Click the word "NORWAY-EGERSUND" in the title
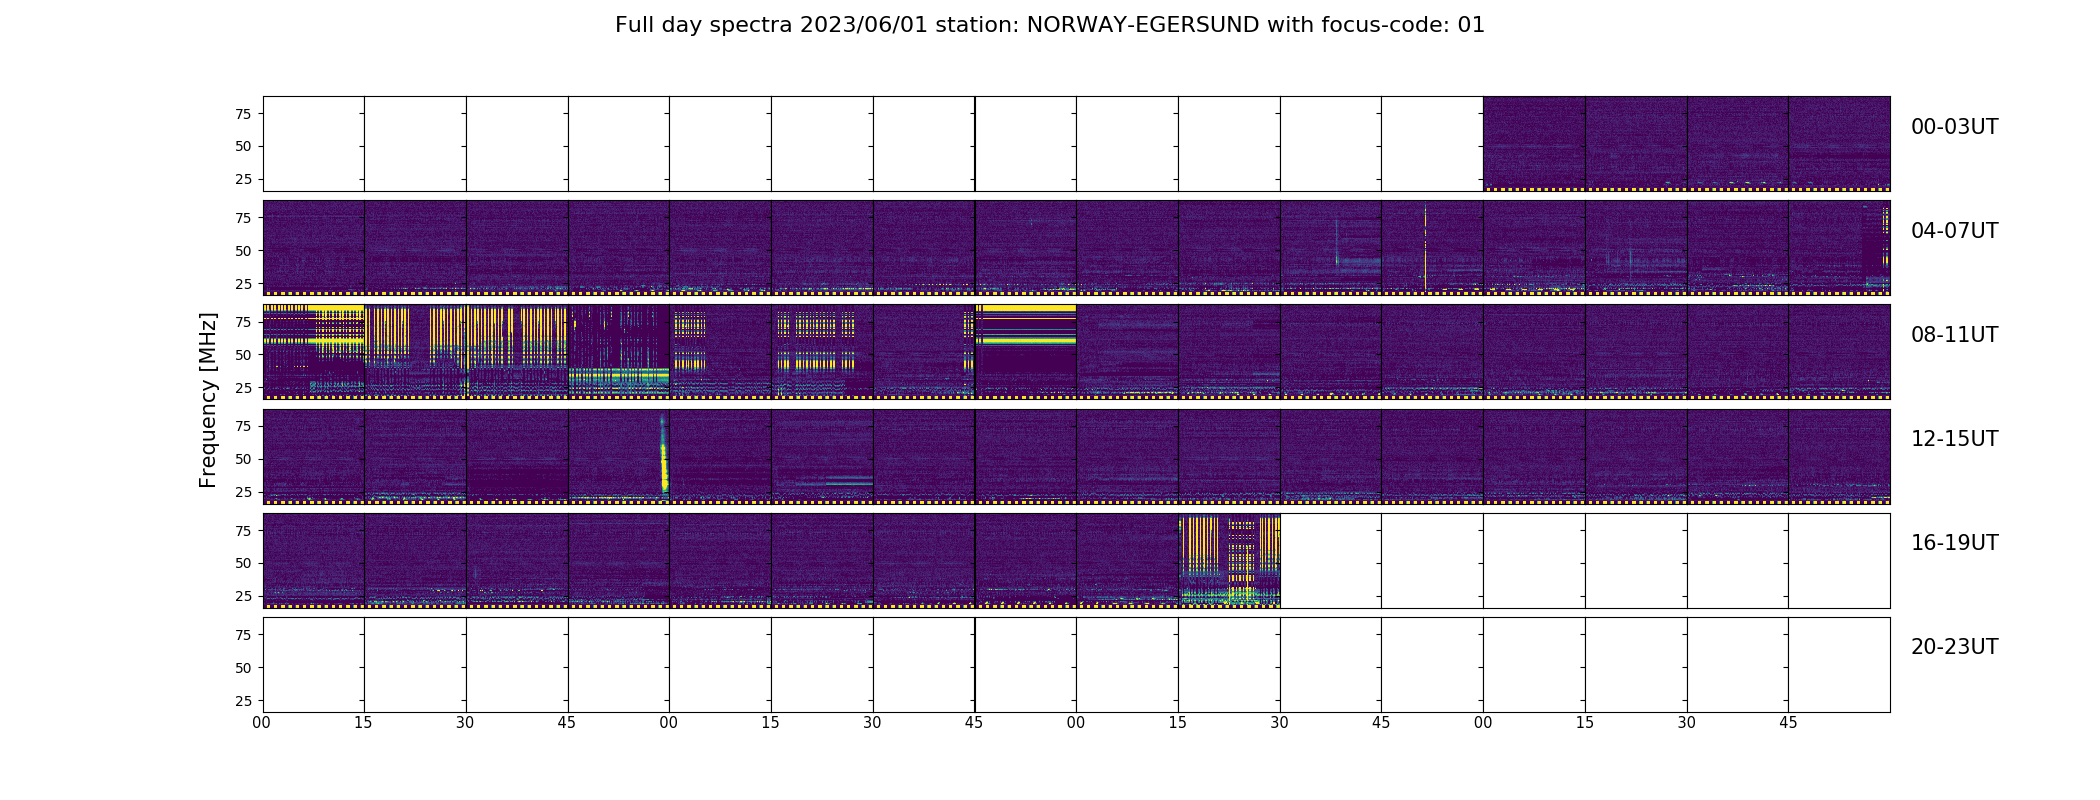Image resolution: width=2100 pixels, height=800 pixels. 1143,25
